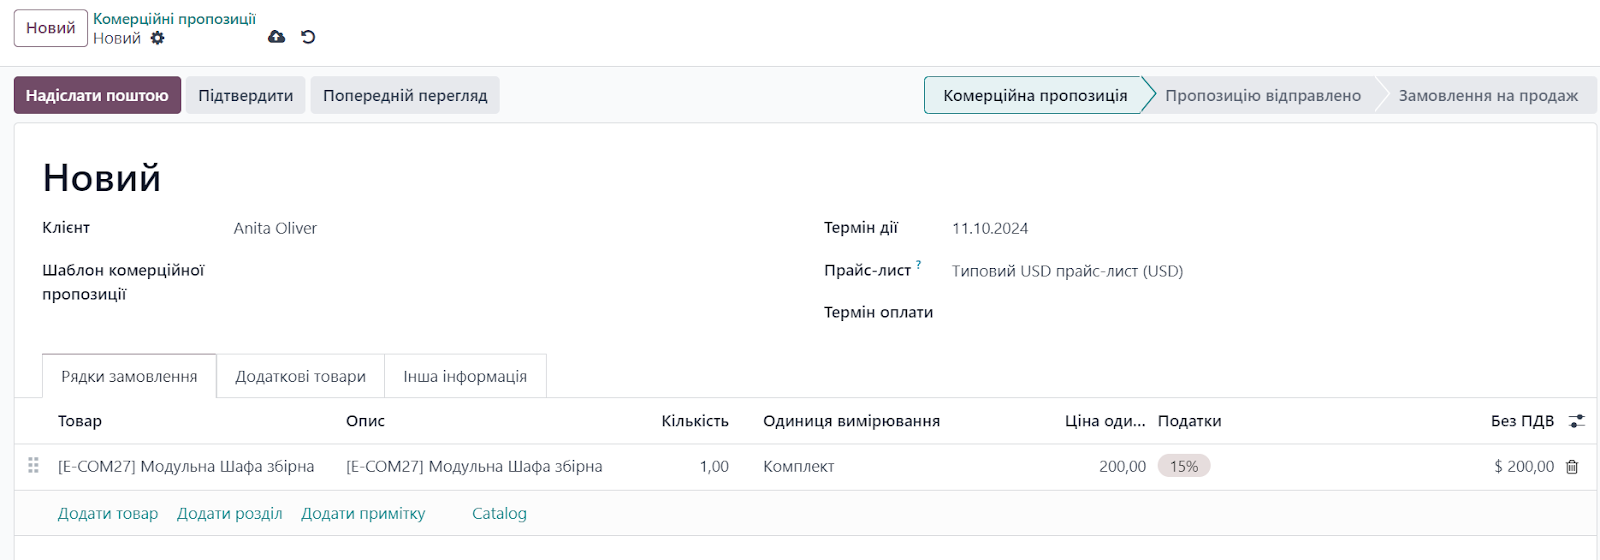Click the Додати товар link
1600x560 pixels.
tap(108, 513)
